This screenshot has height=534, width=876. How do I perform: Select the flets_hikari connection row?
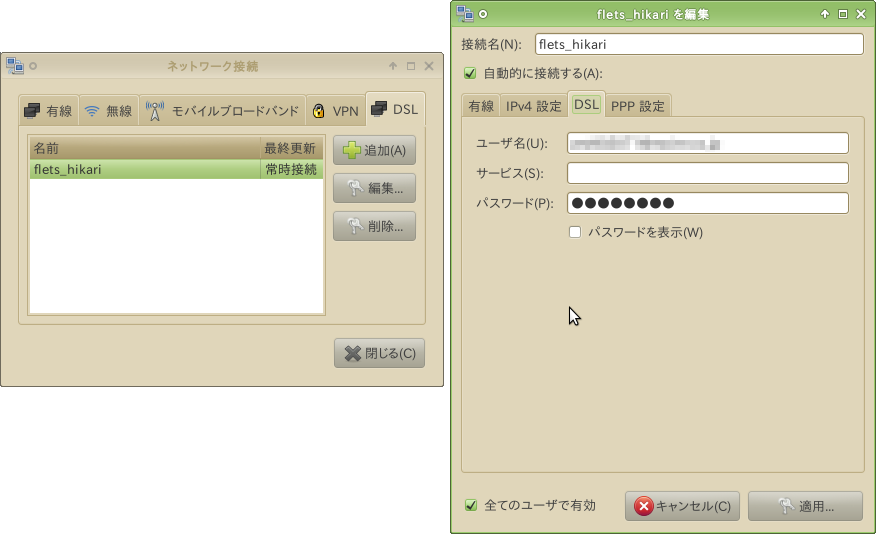click(x=177, y=169)
